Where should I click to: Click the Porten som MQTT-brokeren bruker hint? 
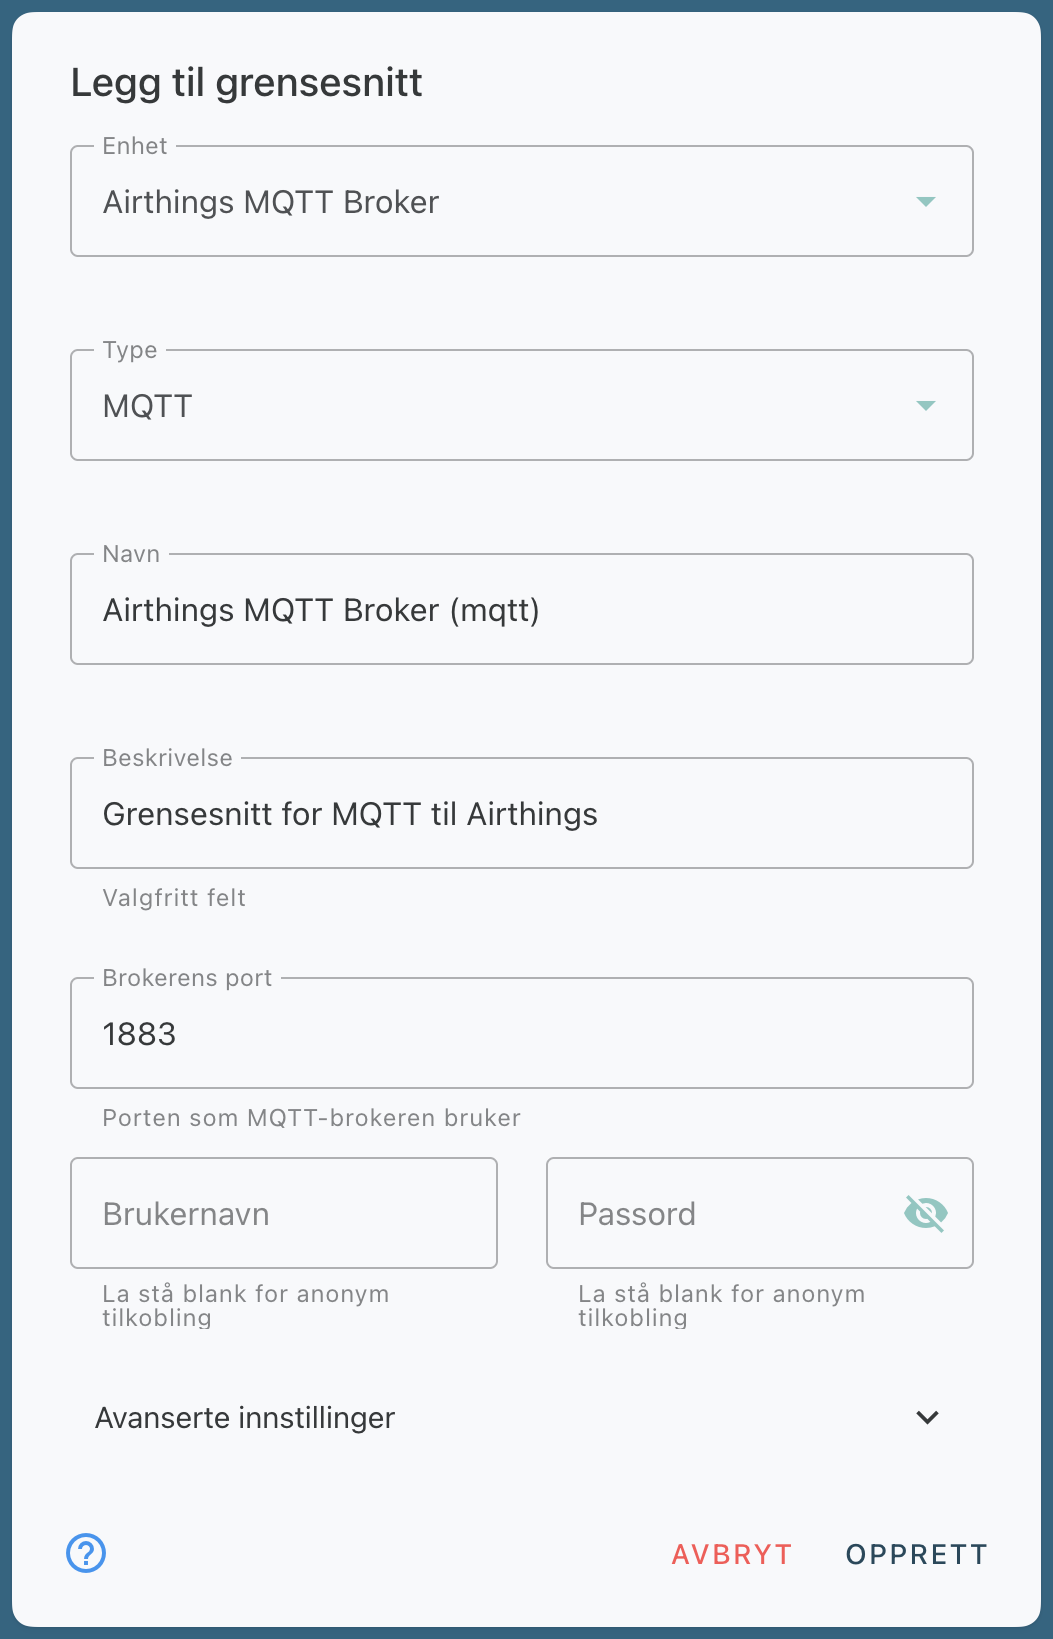(x=312, y=1118)
